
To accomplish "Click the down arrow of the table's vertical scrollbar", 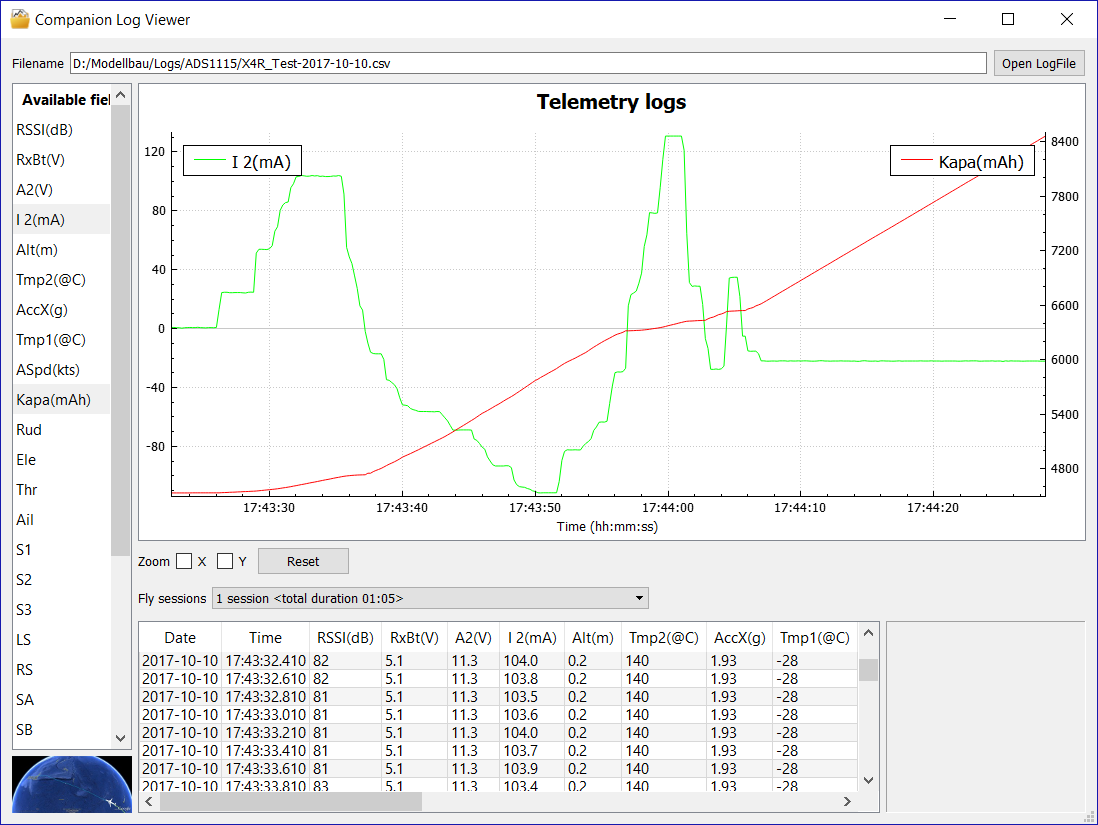I will pos(868,781).
